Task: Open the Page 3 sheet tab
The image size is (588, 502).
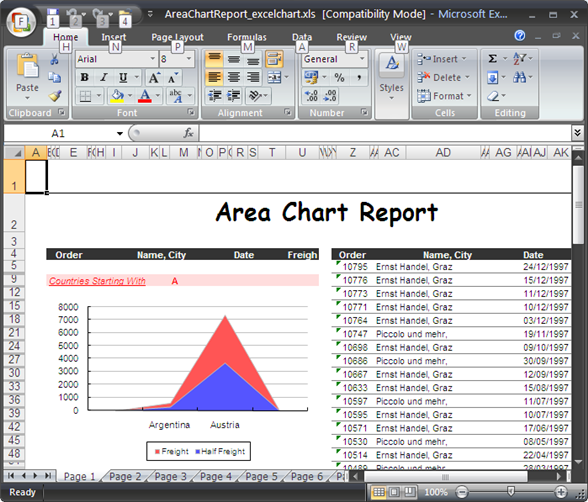Action: (171, 477)
